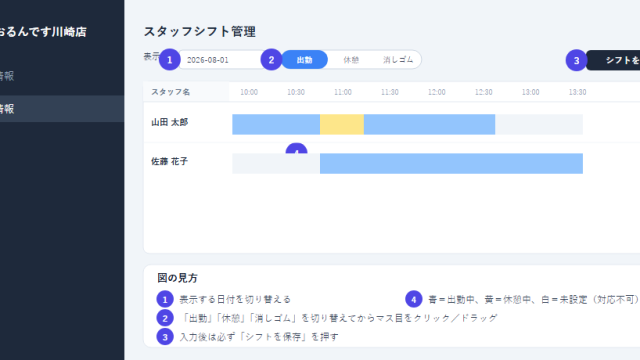This screenshot has height=360, width=640.
Task: Click the 13:30 time column header
Action: (578, 92)
